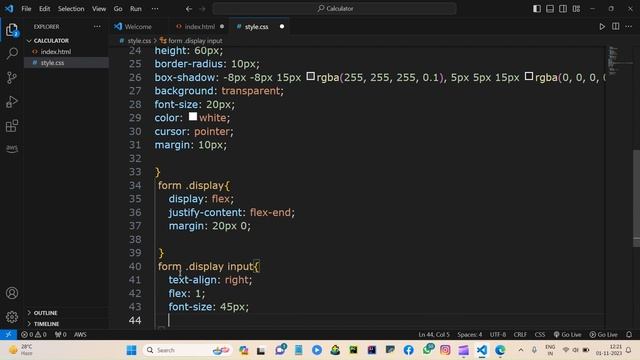The width and height of the screenshot is (640, 360).
Task: Click AWS status bar item
Action: click(80, 334)
